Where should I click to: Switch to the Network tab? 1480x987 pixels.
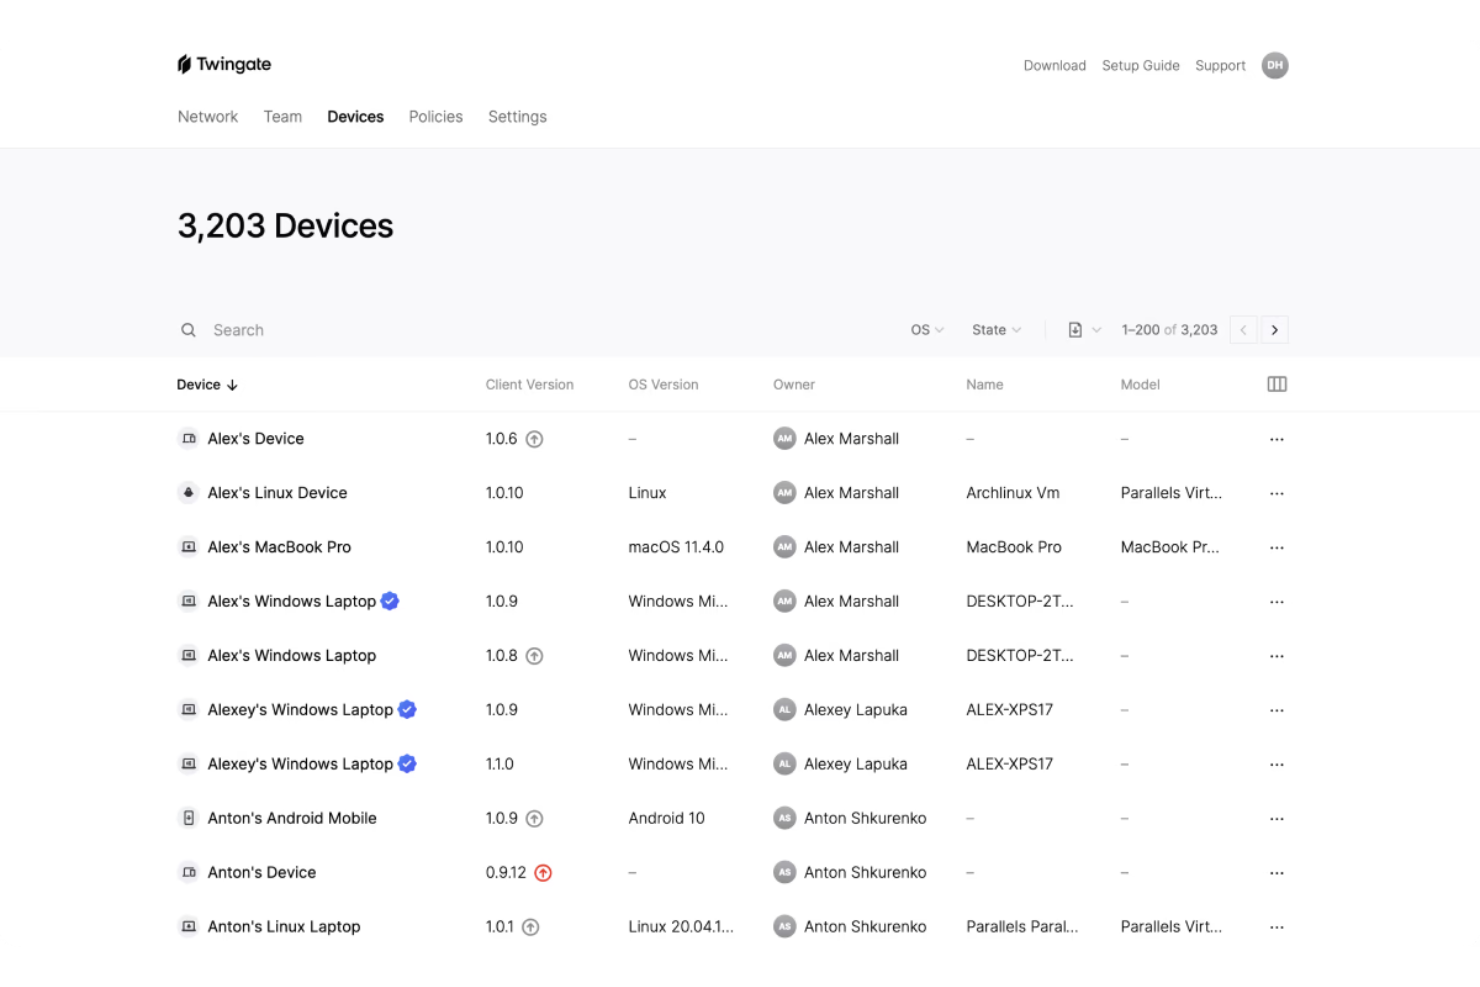207,116
